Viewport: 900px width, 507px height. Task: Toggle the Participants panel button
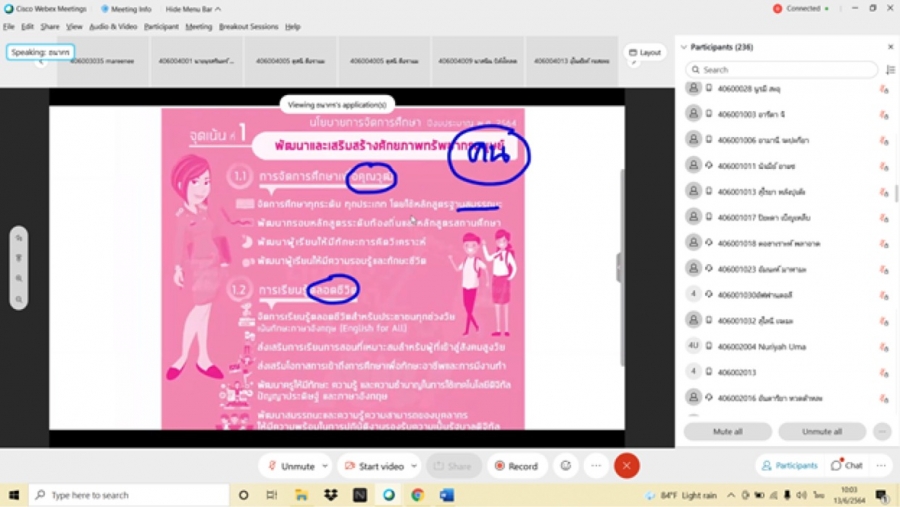(789, 466)
